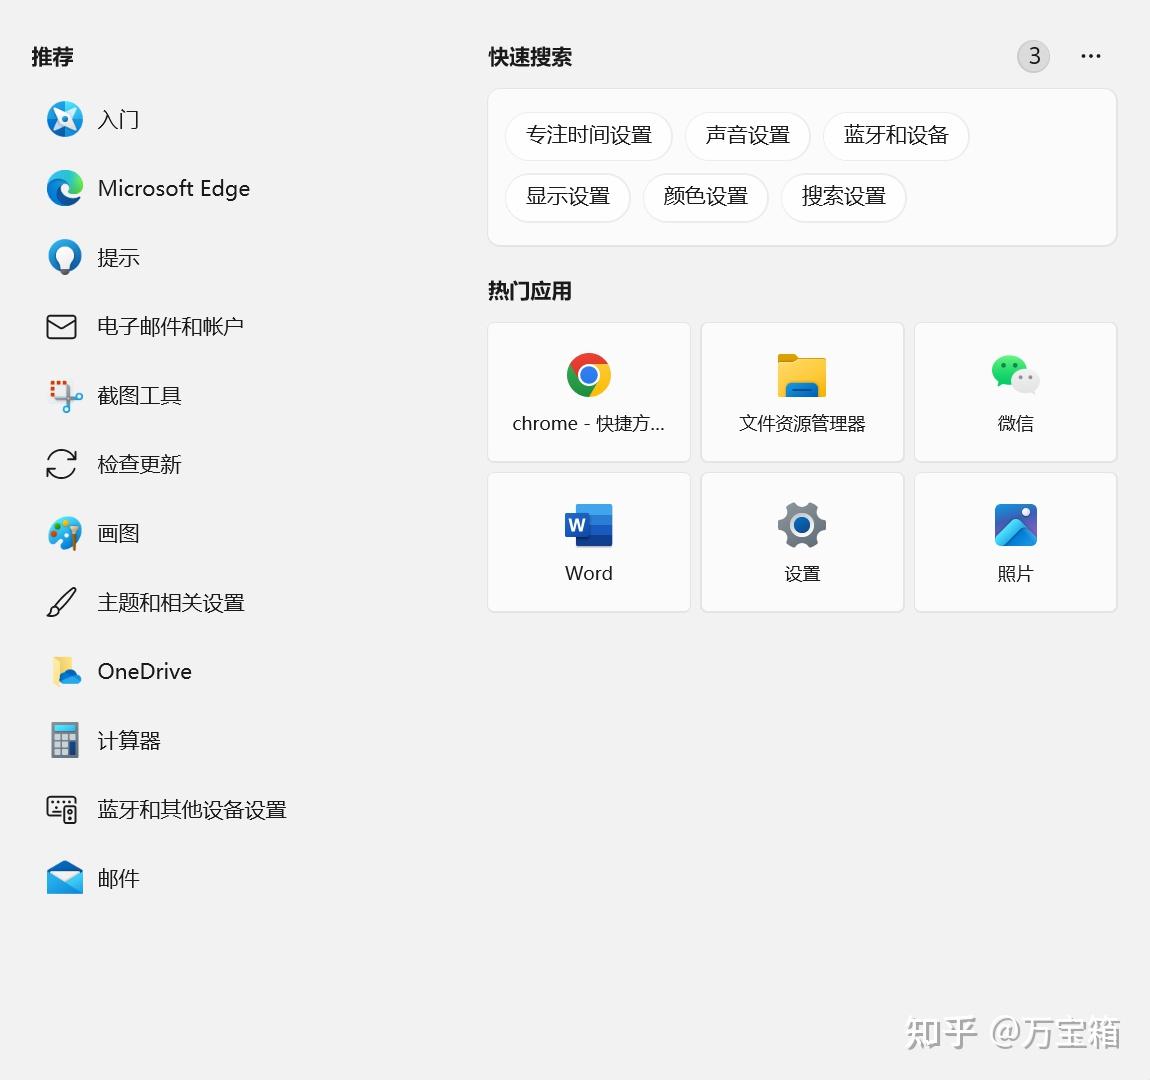Screen dimensions: 1150x1080
Task: Launch Microsoft Edge from the recommended list
Action: [173, 188]
